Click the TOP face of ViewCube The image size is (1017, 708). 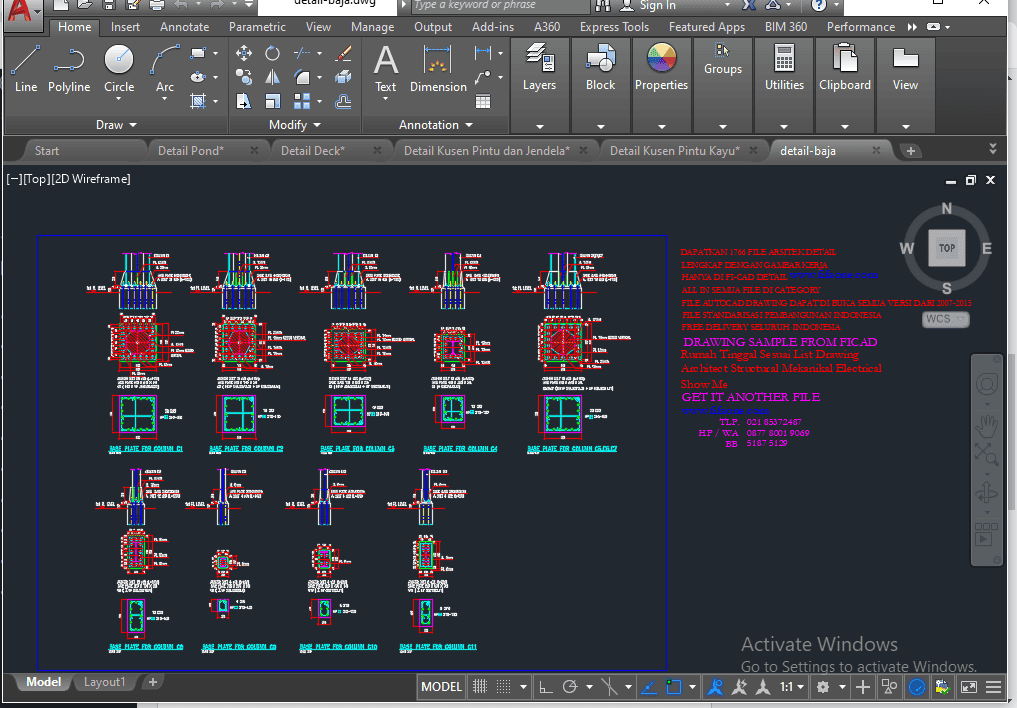tap(946, 248)
